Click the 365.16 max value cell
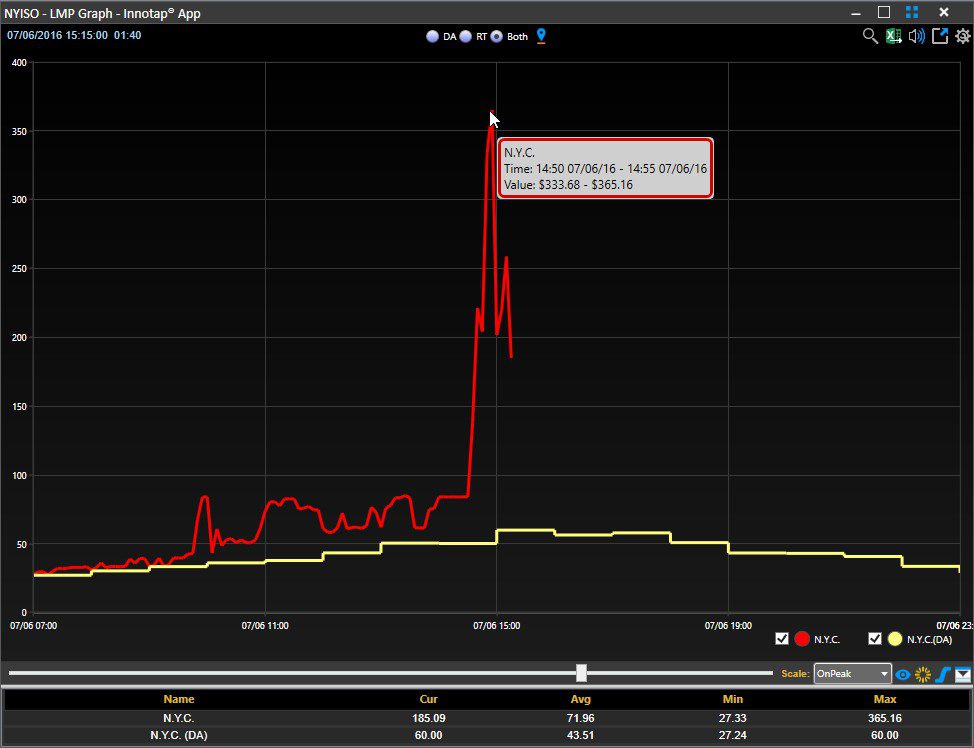This screenshot has height=748, width=974. 885,718
